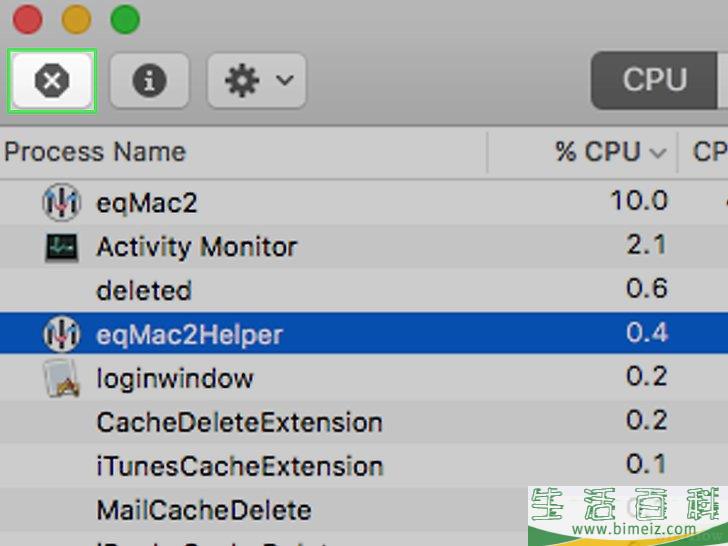Select the CacheDeleteExtension process row
The width and height of the screenshot is (728, 546).
[x=364, y=422]
